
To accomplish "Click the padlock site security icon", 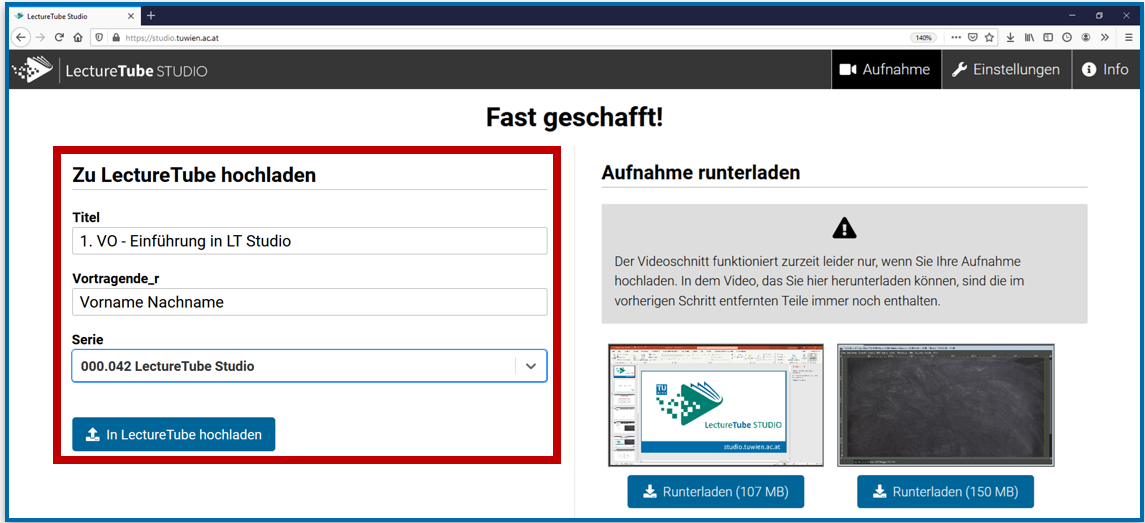I will click(116, 38).
